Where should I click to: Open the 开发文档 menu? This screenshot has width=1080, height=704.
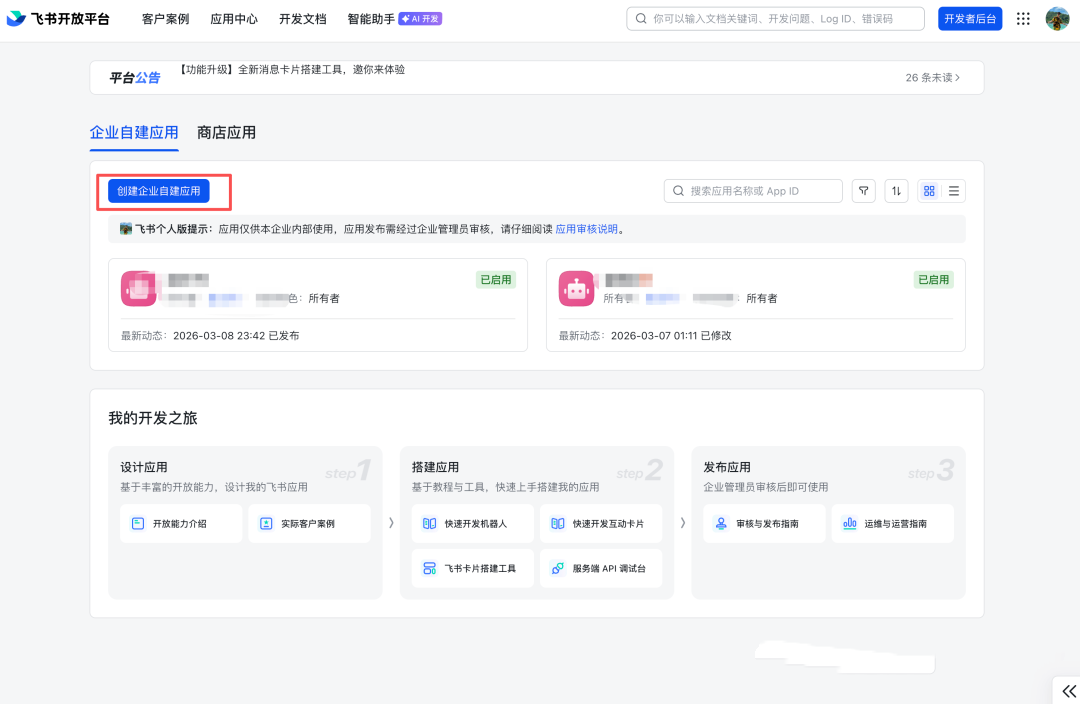point(302,19)
